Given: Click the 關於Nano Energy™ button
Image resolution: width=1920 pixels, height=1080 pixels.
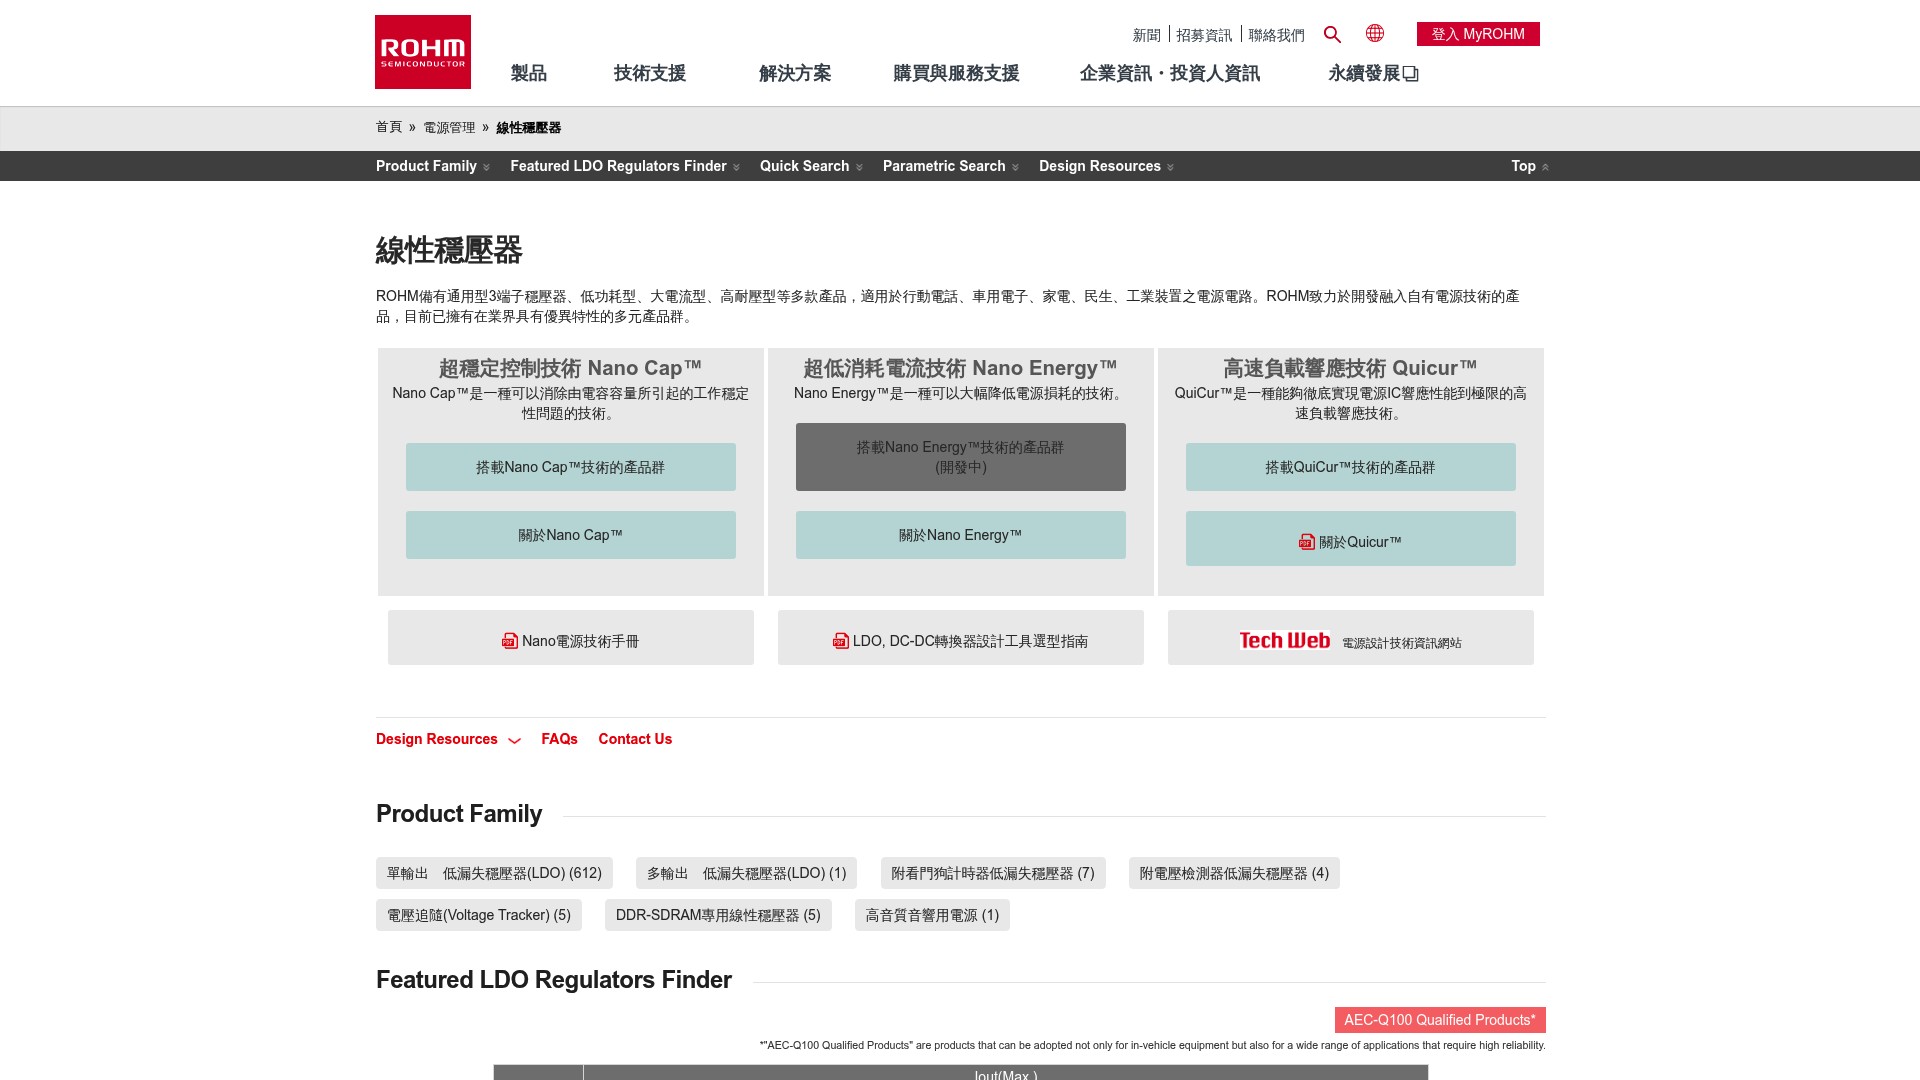Looking at the screenshot, I should (961, 535).
